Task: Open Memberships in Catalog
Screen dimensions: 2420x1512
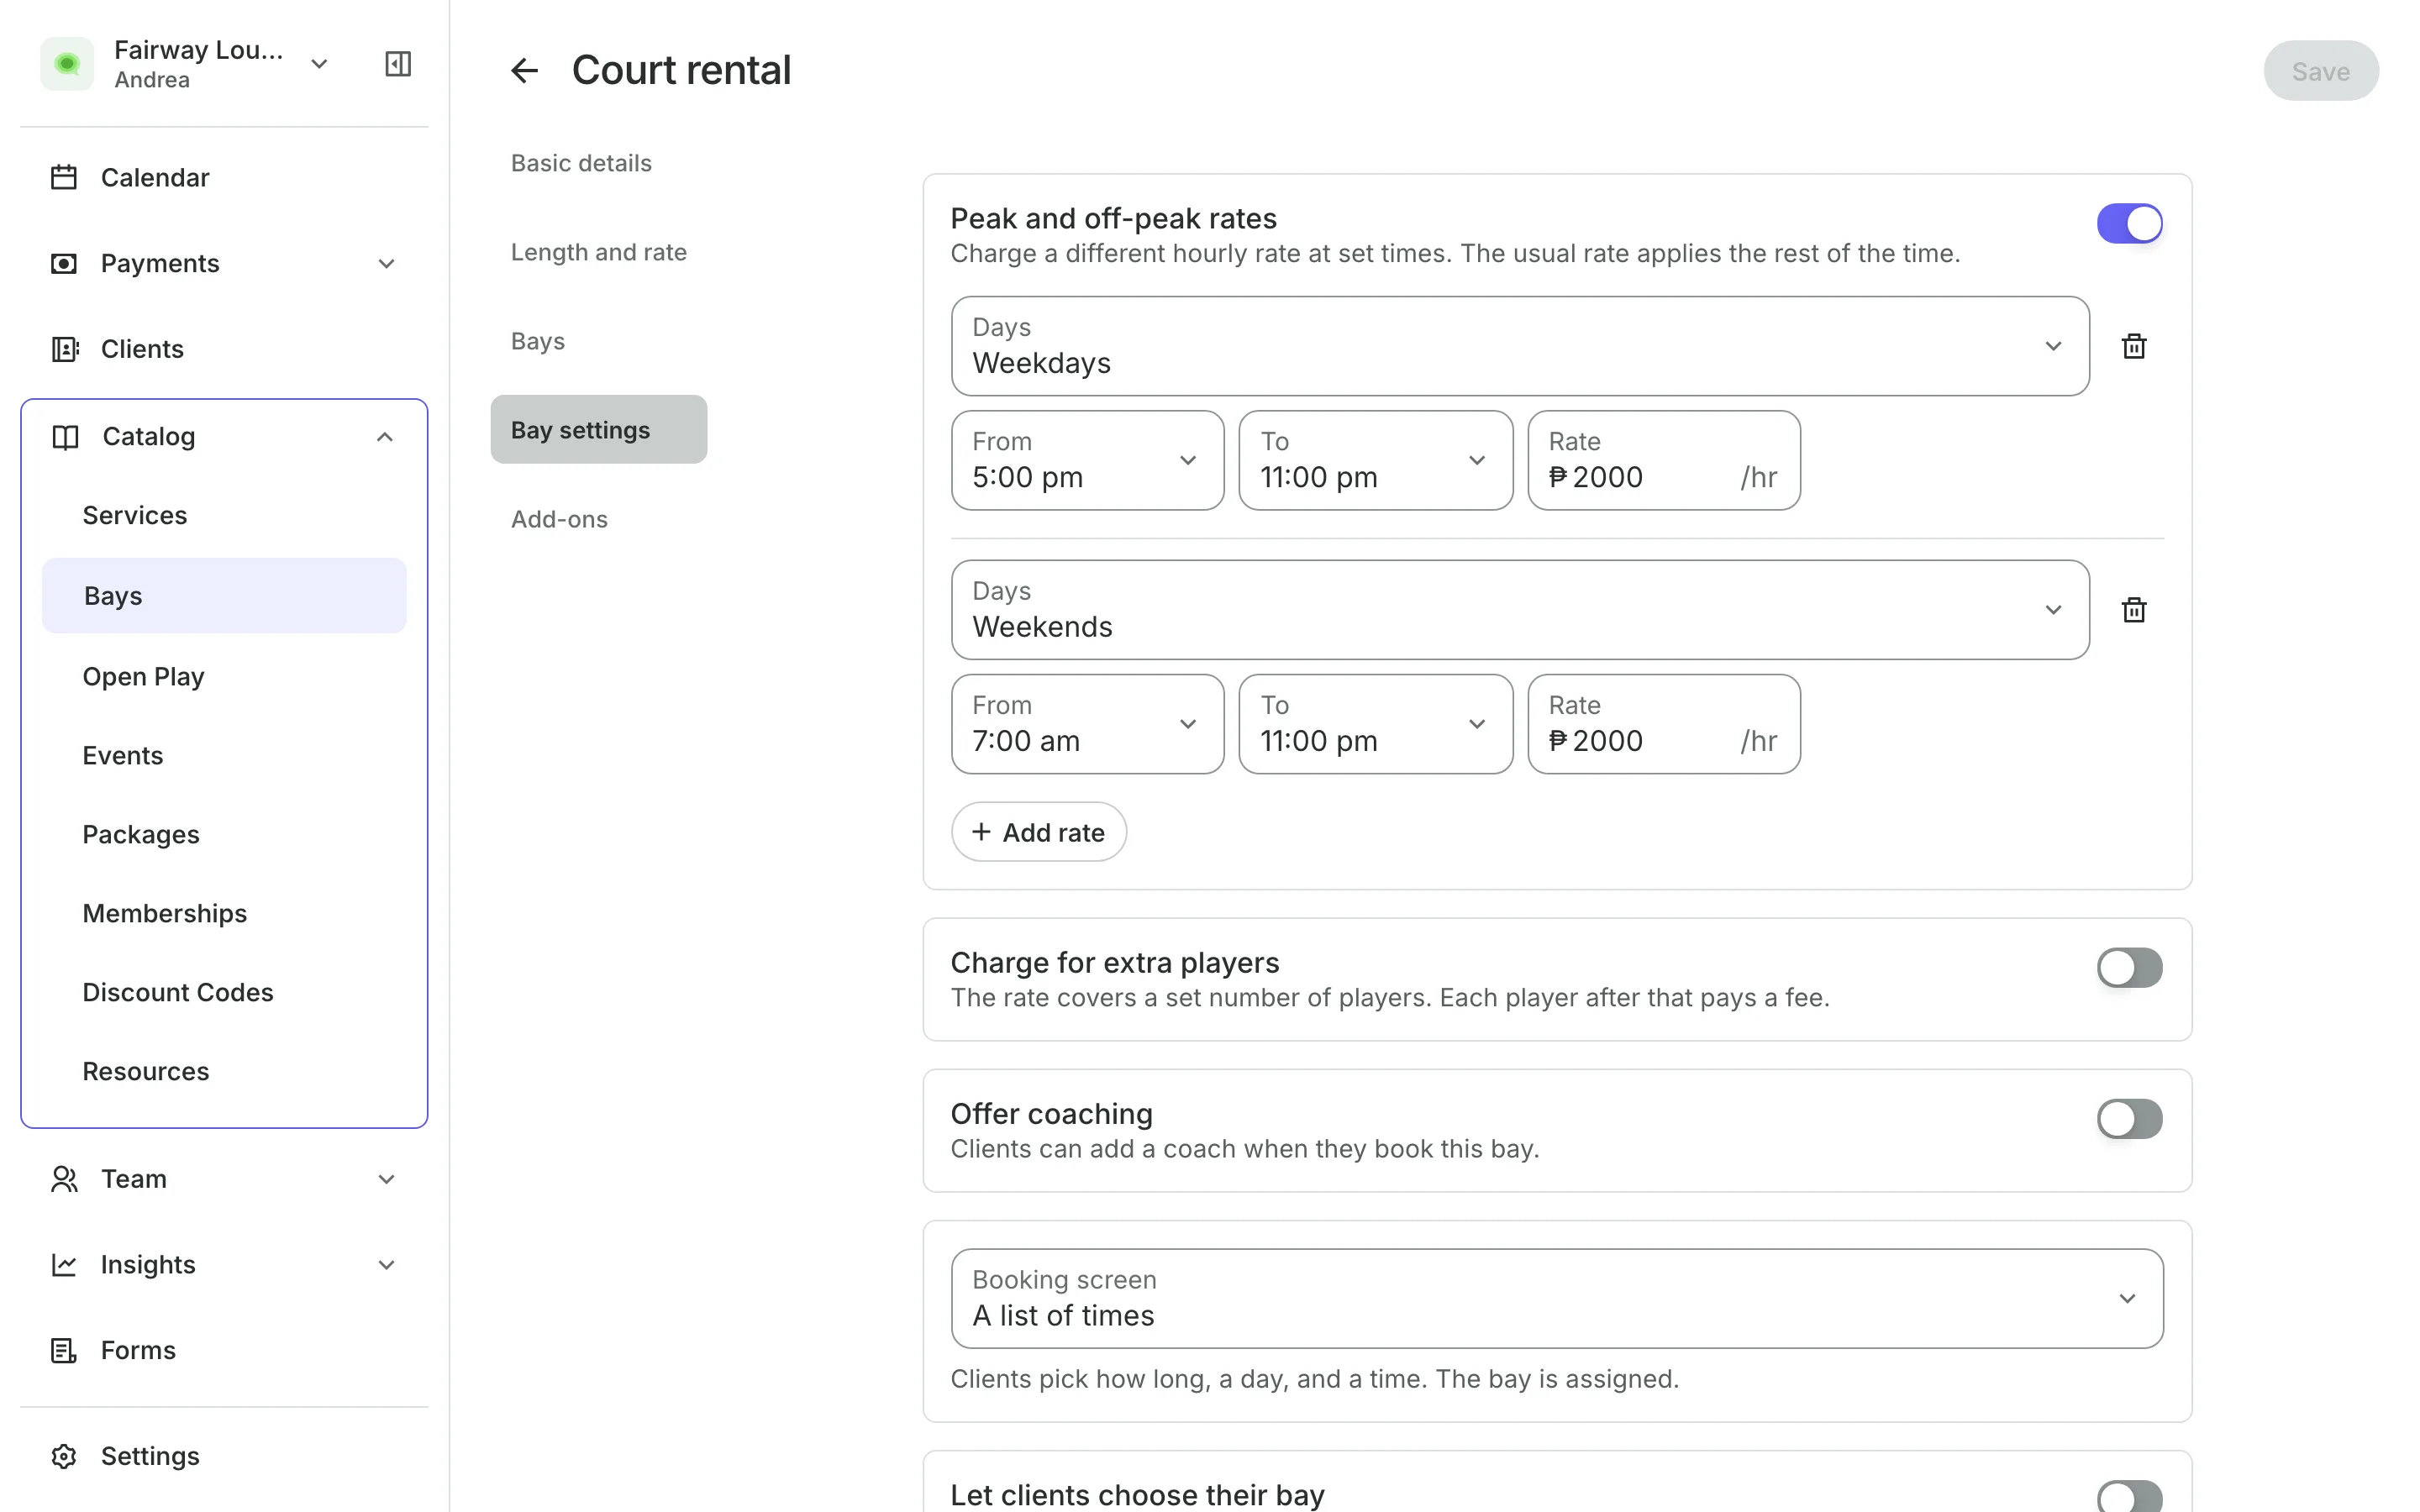Action: 224,913
